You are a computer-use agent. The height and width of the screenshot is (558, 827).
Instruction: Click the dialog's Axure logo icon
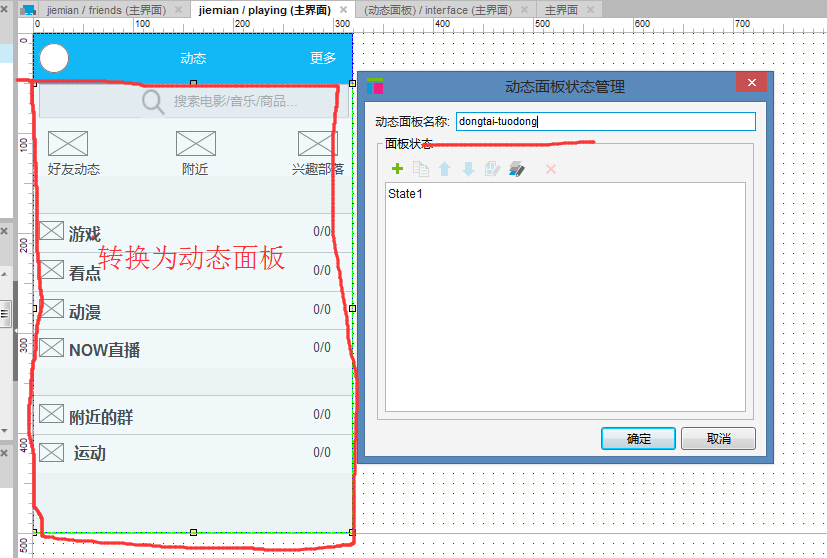click(x=375, y=86)
